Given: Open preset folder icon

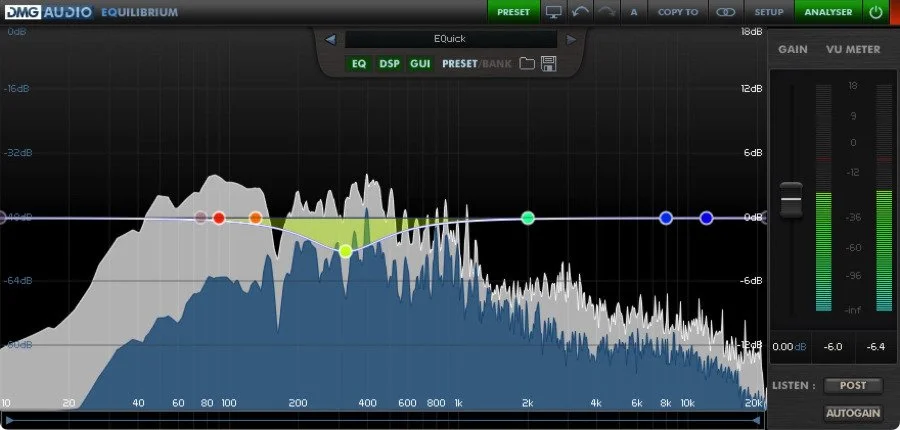Looking at the screenshot, I should 527,64.
